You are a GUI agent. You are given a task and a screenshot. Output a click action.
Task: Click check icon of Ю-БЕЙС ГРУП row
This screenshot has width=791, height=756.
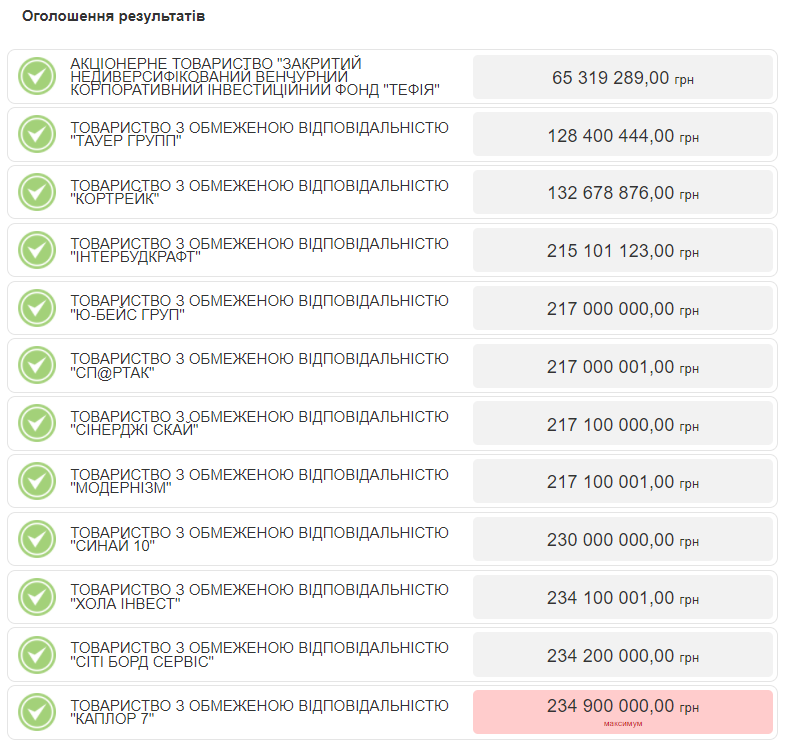point(37,308)
